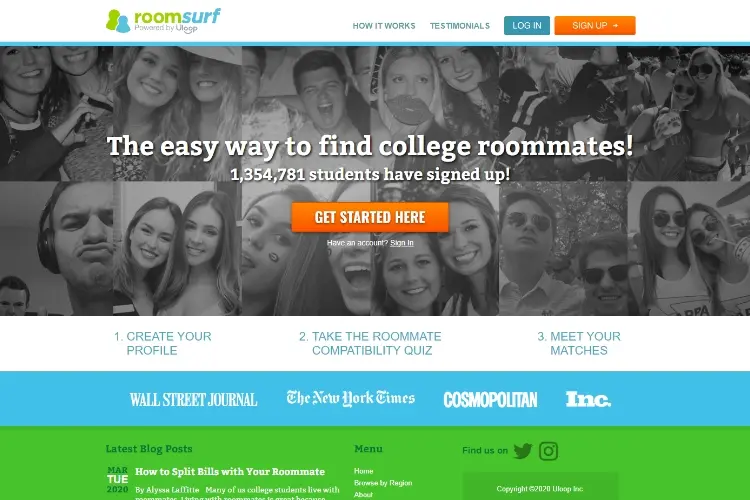Open the Testimonials page
The image size is (750, 500).
point(460,26)
